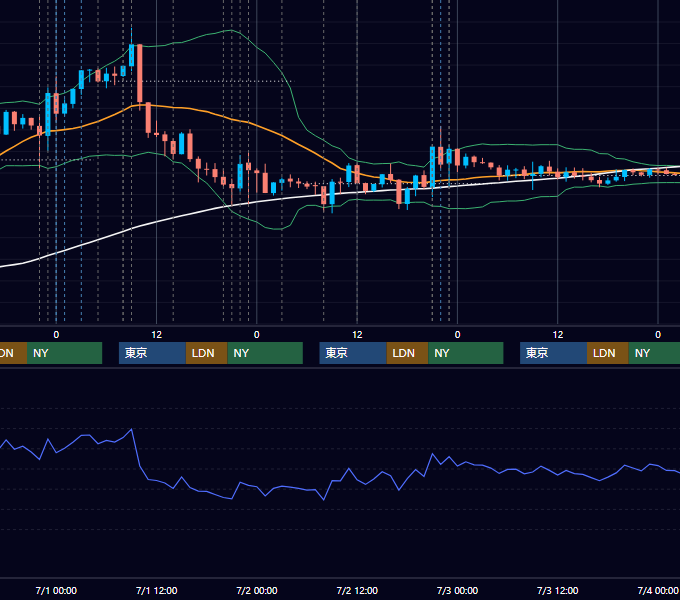Click the 7/3 00:00 date label
The width and height of the screenshot is (680, 600).
457,590
